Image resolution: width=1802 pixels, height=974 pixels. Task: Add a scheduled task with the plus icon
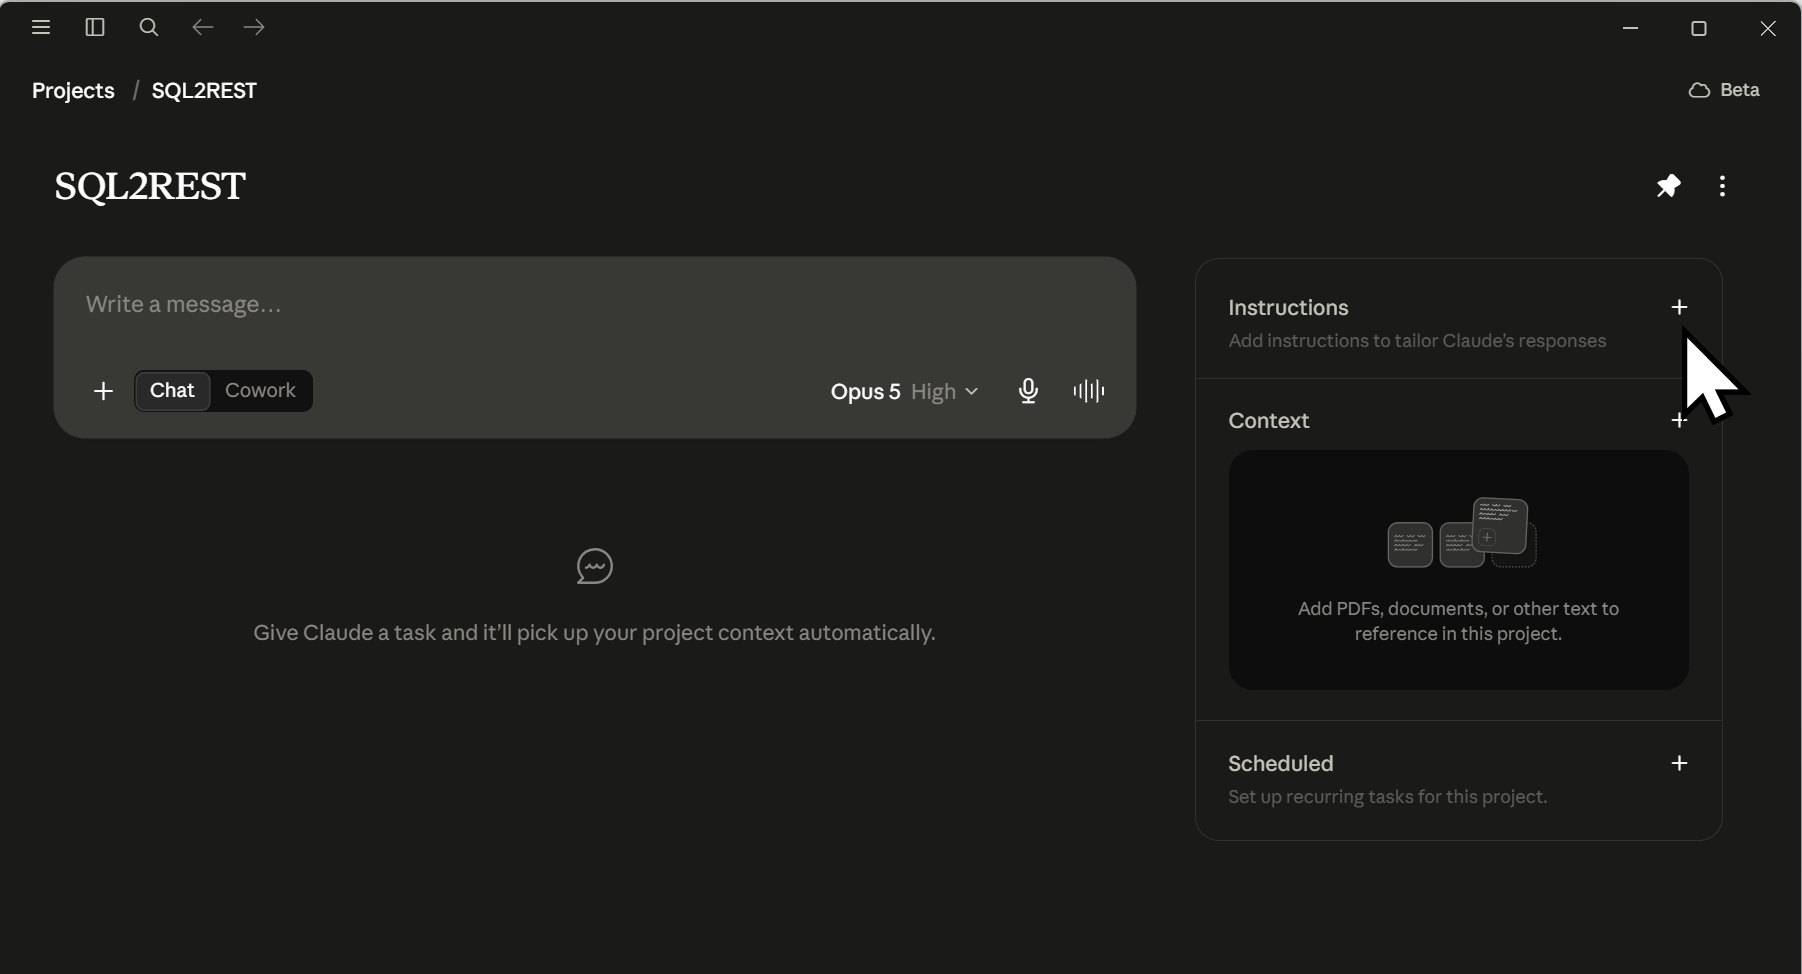pyautogui.click(x=1679, y=764)
